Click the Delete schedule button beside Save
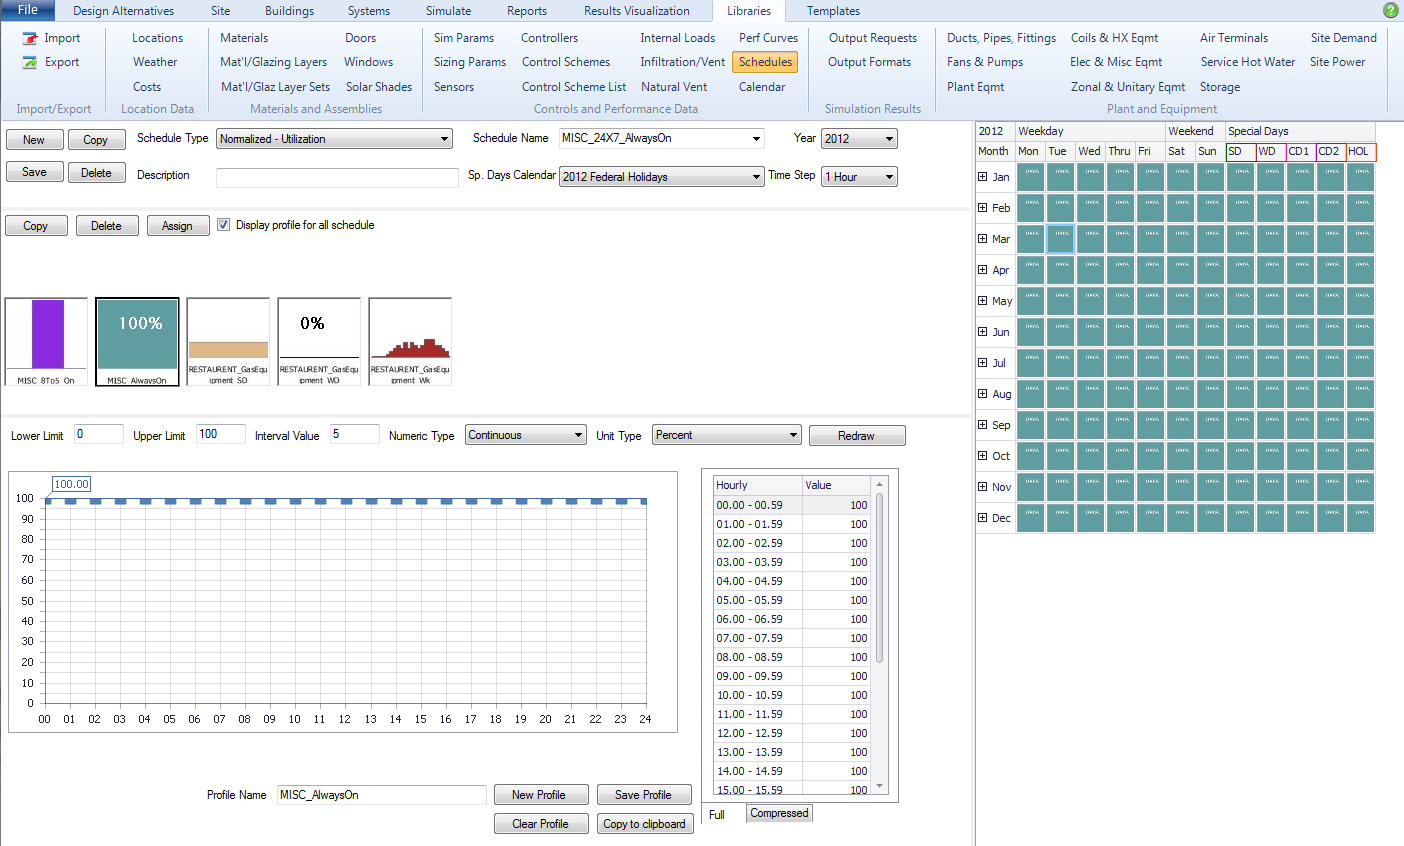This screenshot has width=1404, height=846. [x=96, y=173]
